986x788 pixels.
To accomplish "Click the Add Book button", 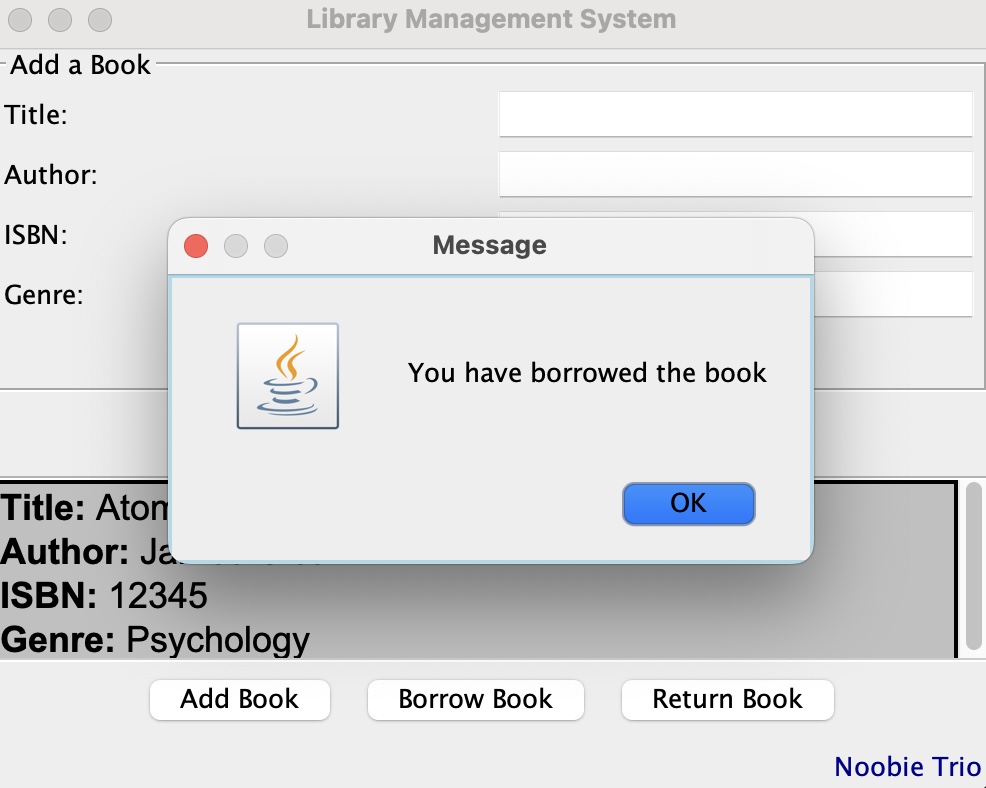I will [x=240, y=699].
